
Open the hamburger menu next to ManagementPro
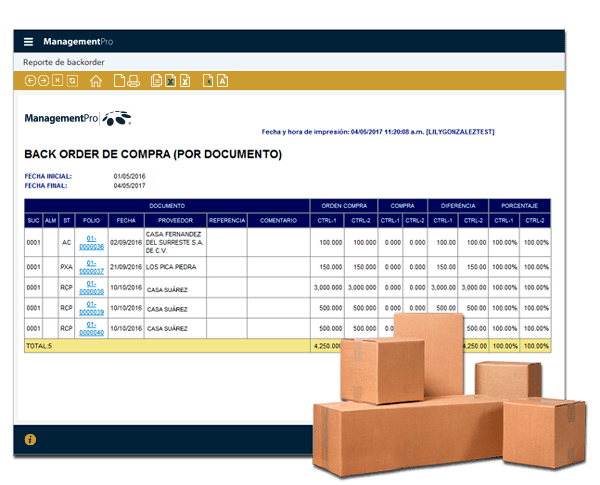[28, 41]
